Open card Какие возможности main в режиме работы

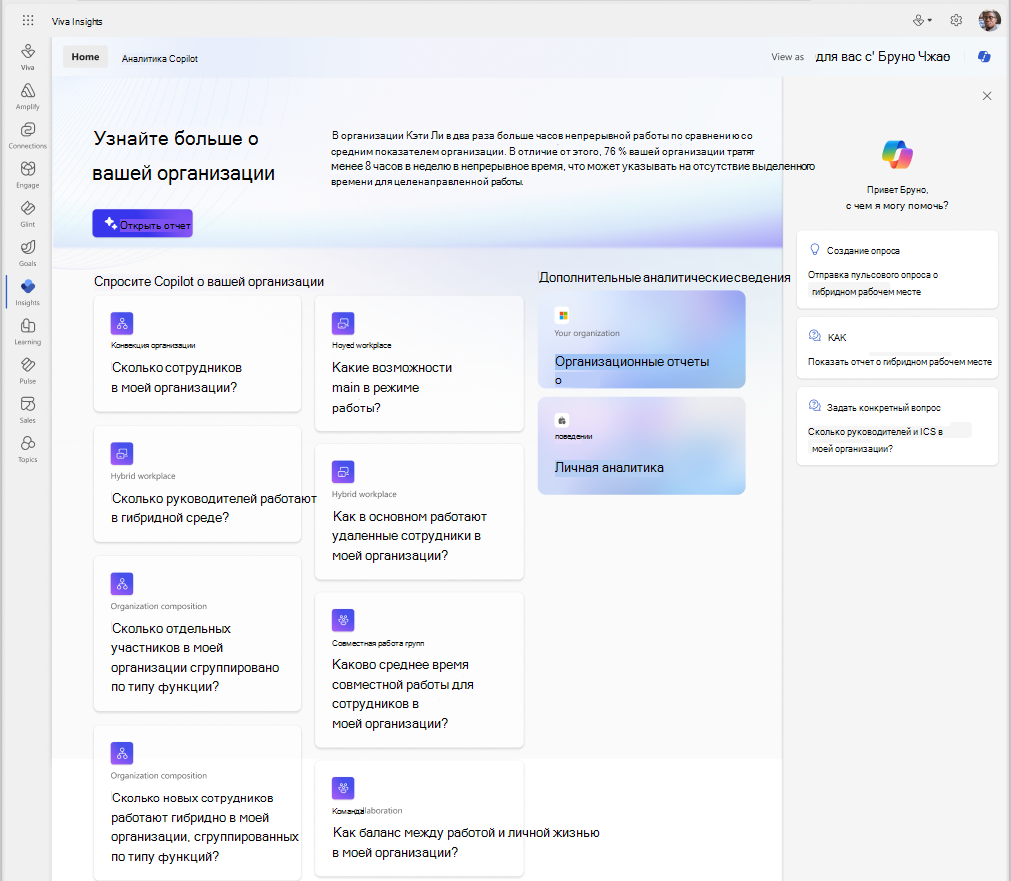pos(419,363)
